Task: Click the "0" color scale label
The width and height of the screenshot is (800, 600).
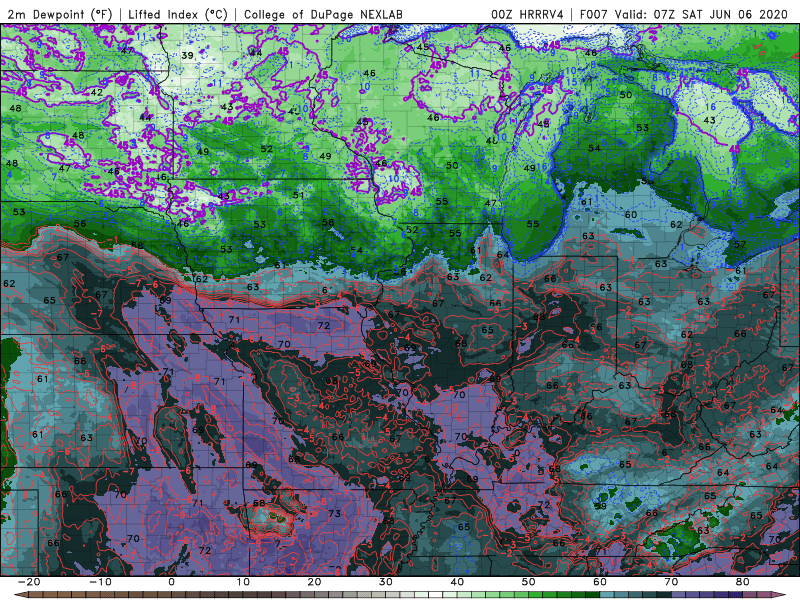Action: (171, 582)
